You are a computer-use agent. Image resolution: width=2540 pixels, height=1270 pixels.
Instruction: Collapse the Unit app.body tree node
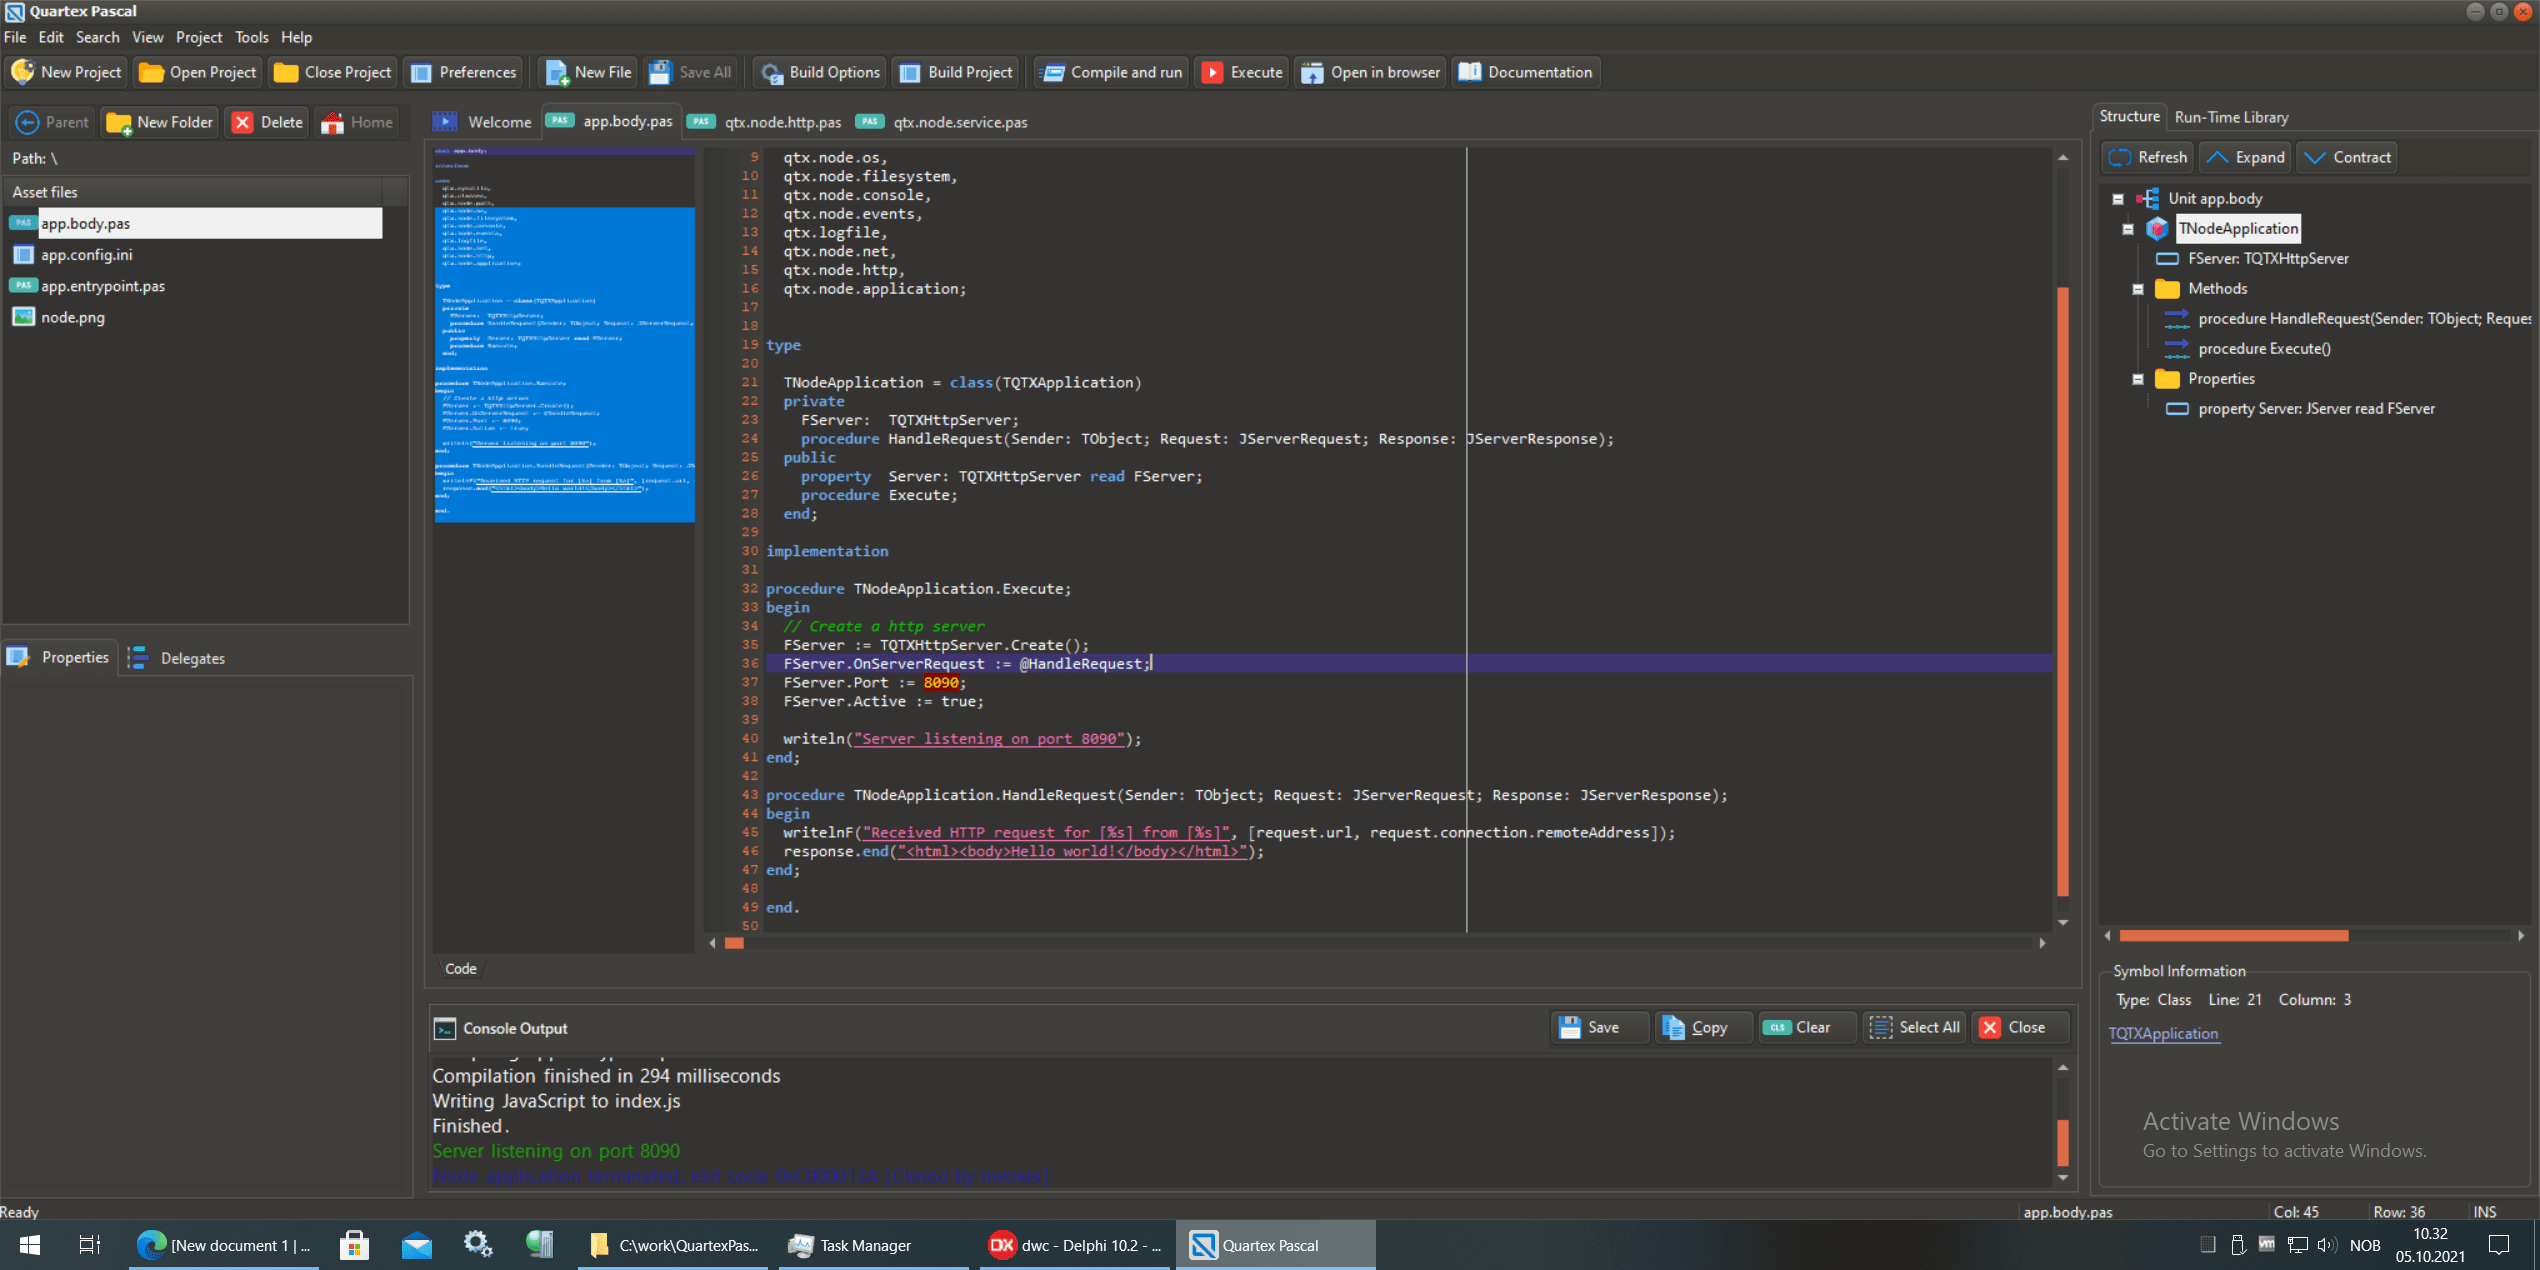(x=2117, y=199)
